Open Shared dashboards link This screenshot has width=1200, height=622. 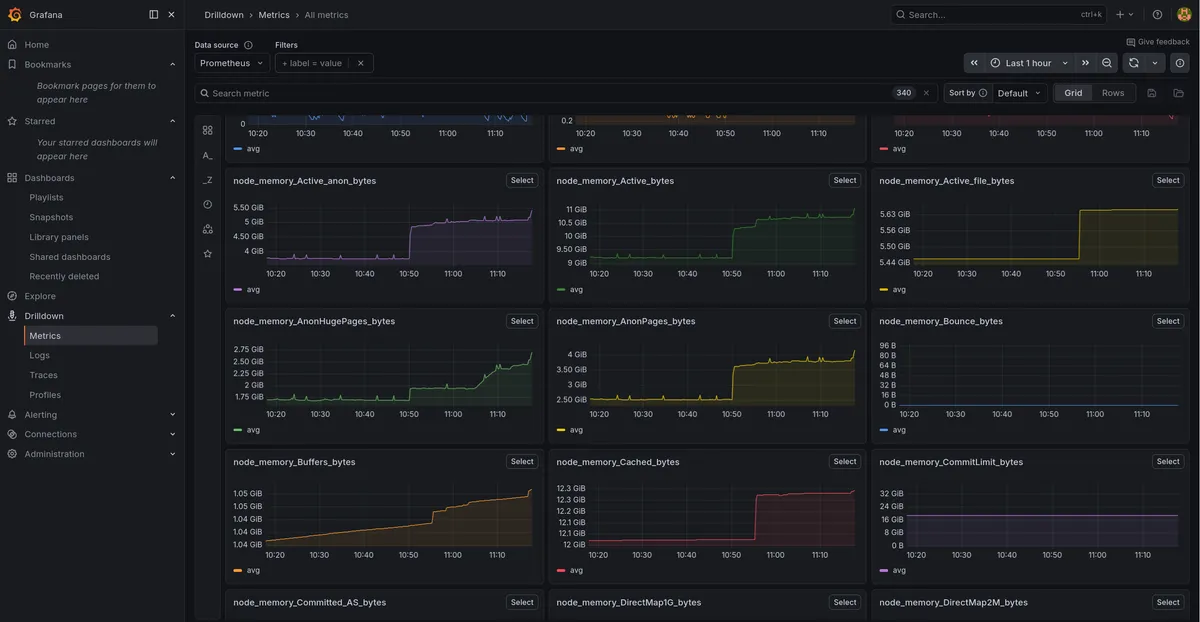click(x=70, y=257)
